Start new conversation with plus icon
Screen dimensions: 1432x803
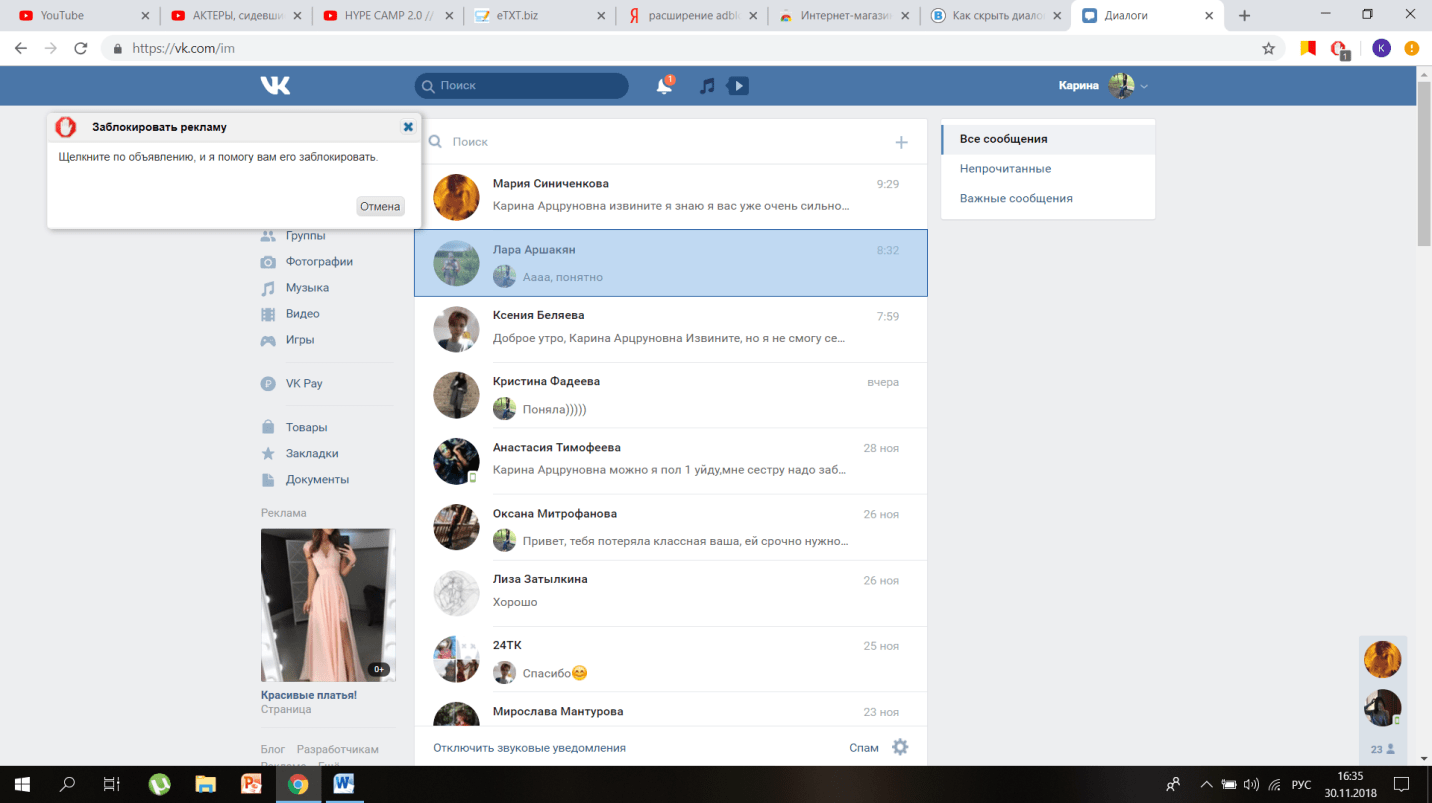coord(901,142)
